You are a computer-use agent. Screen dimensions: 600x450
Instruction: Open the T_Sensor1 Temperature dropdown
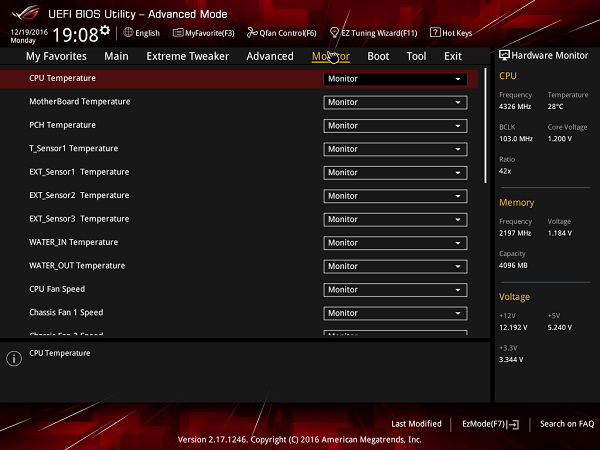(x=395, y=149)
